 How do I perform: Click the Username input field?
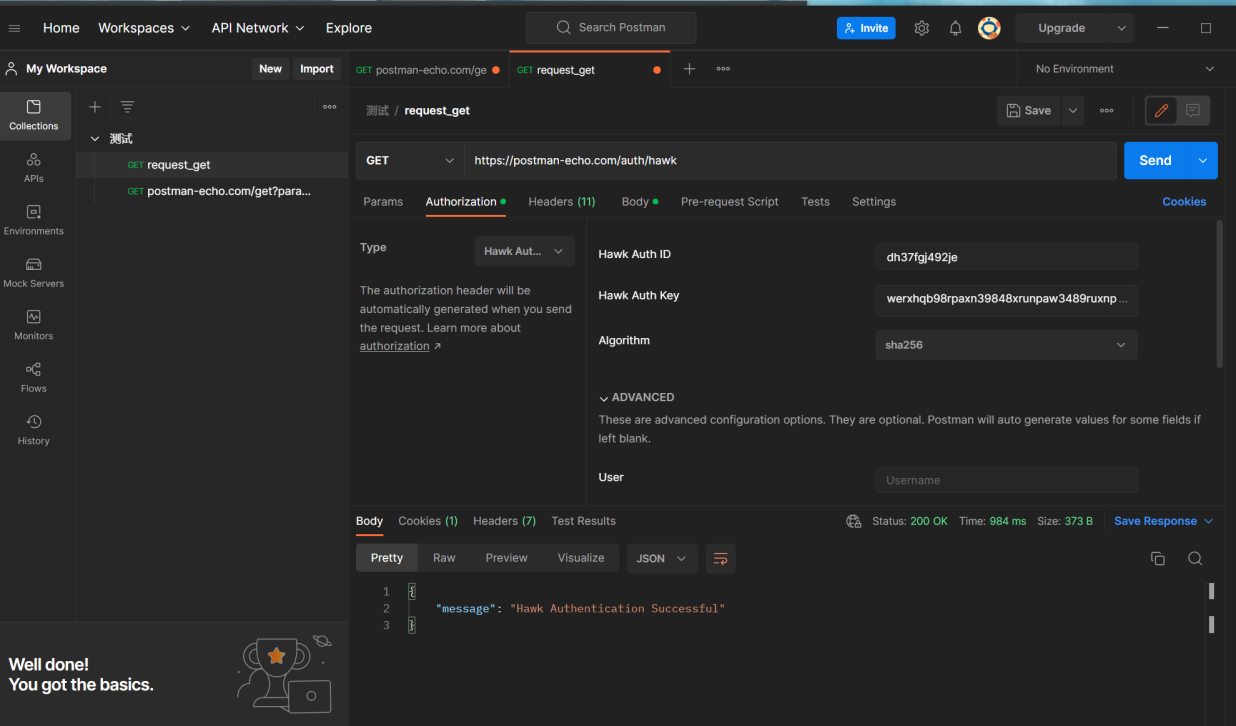1006,480
